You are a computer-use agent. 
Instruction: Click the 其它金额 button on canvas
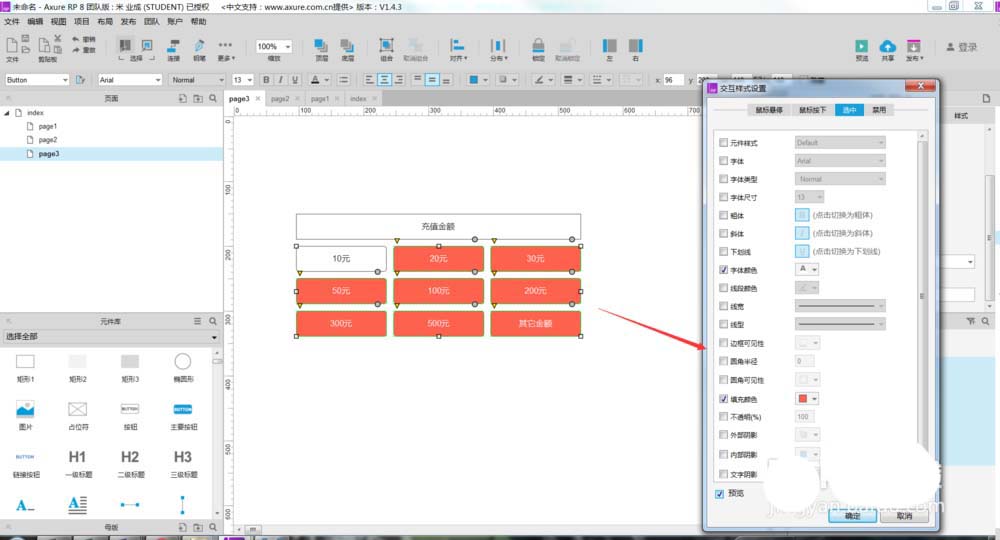pos(536,323)
